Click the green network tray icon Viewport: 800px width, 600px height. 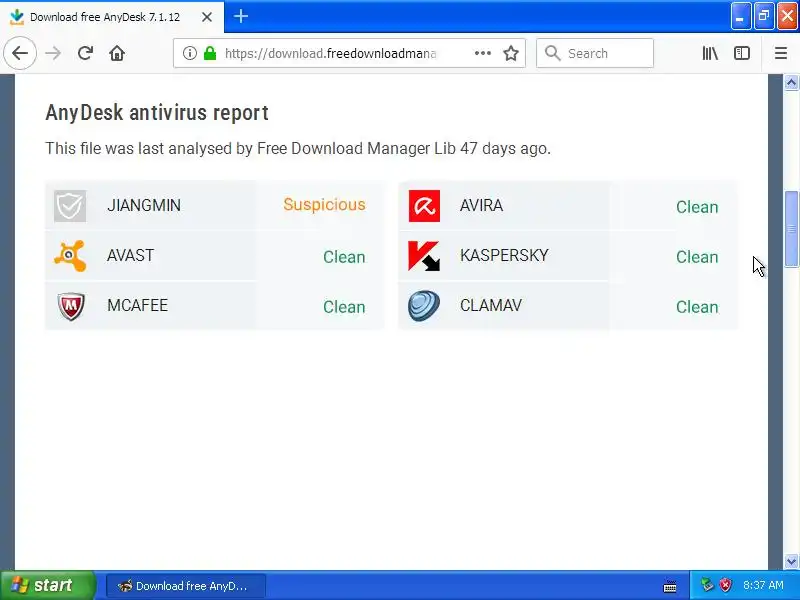tap(707, 585)
